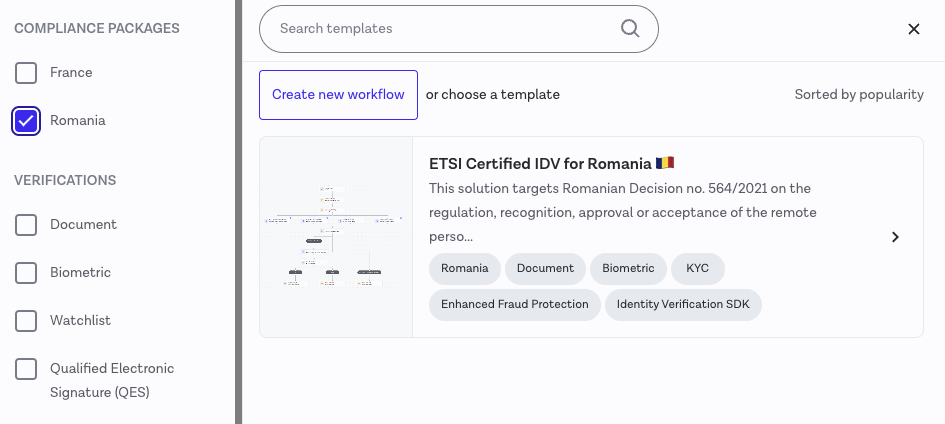Select the KYC tag chip

coord(697,269)
